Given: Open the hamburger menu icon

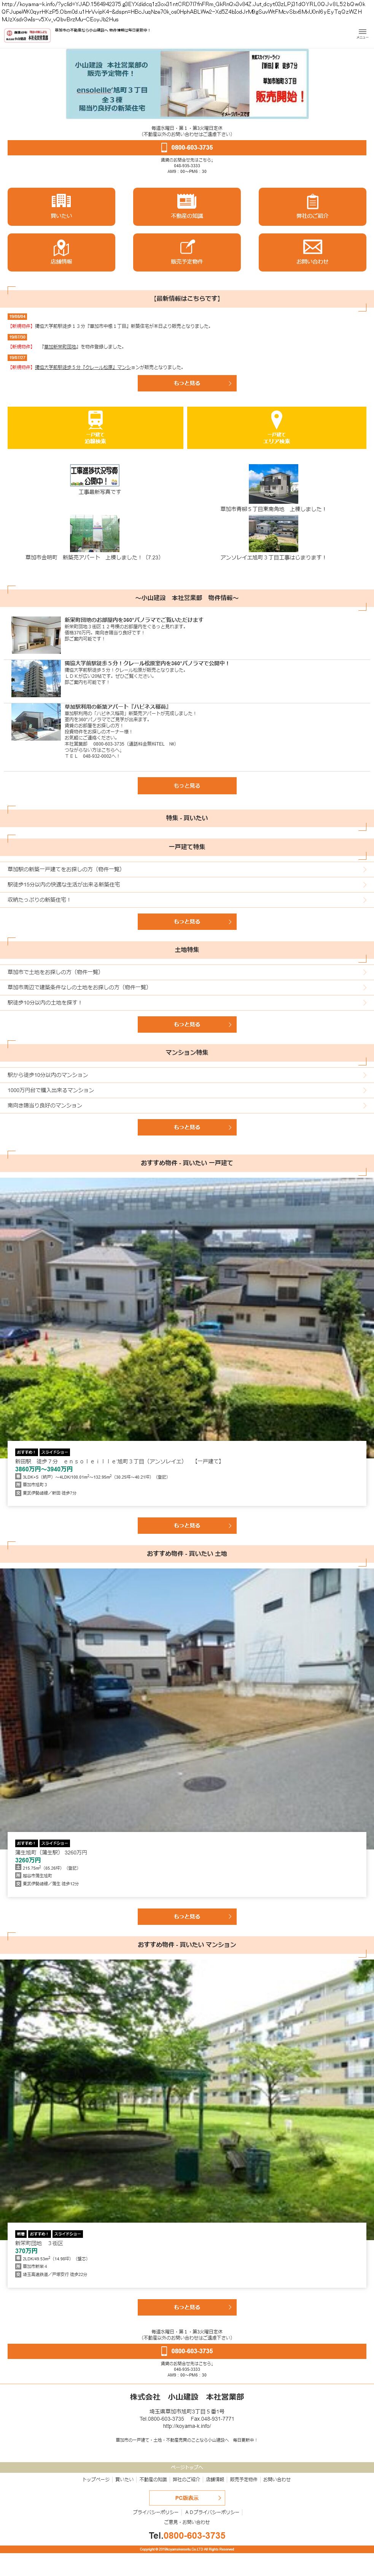Looking at the screenshot, I should click(362, 33).
